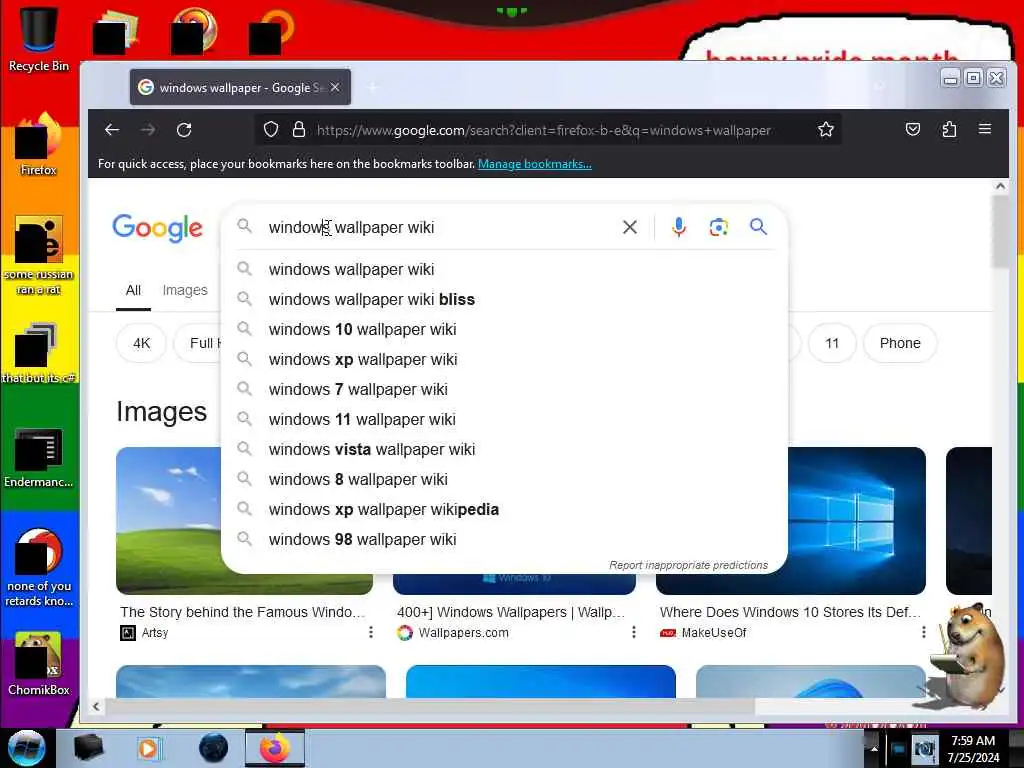Open the Firefox extensions menu
Image resolution: width=1024 pixels, height=768 pixels.
tap(949, 129)
